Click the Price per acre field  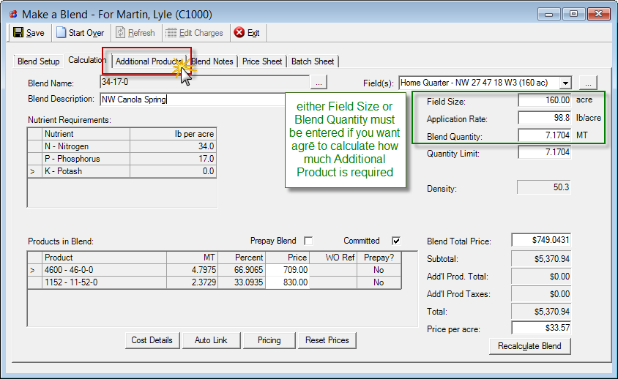tap(541, 328)
